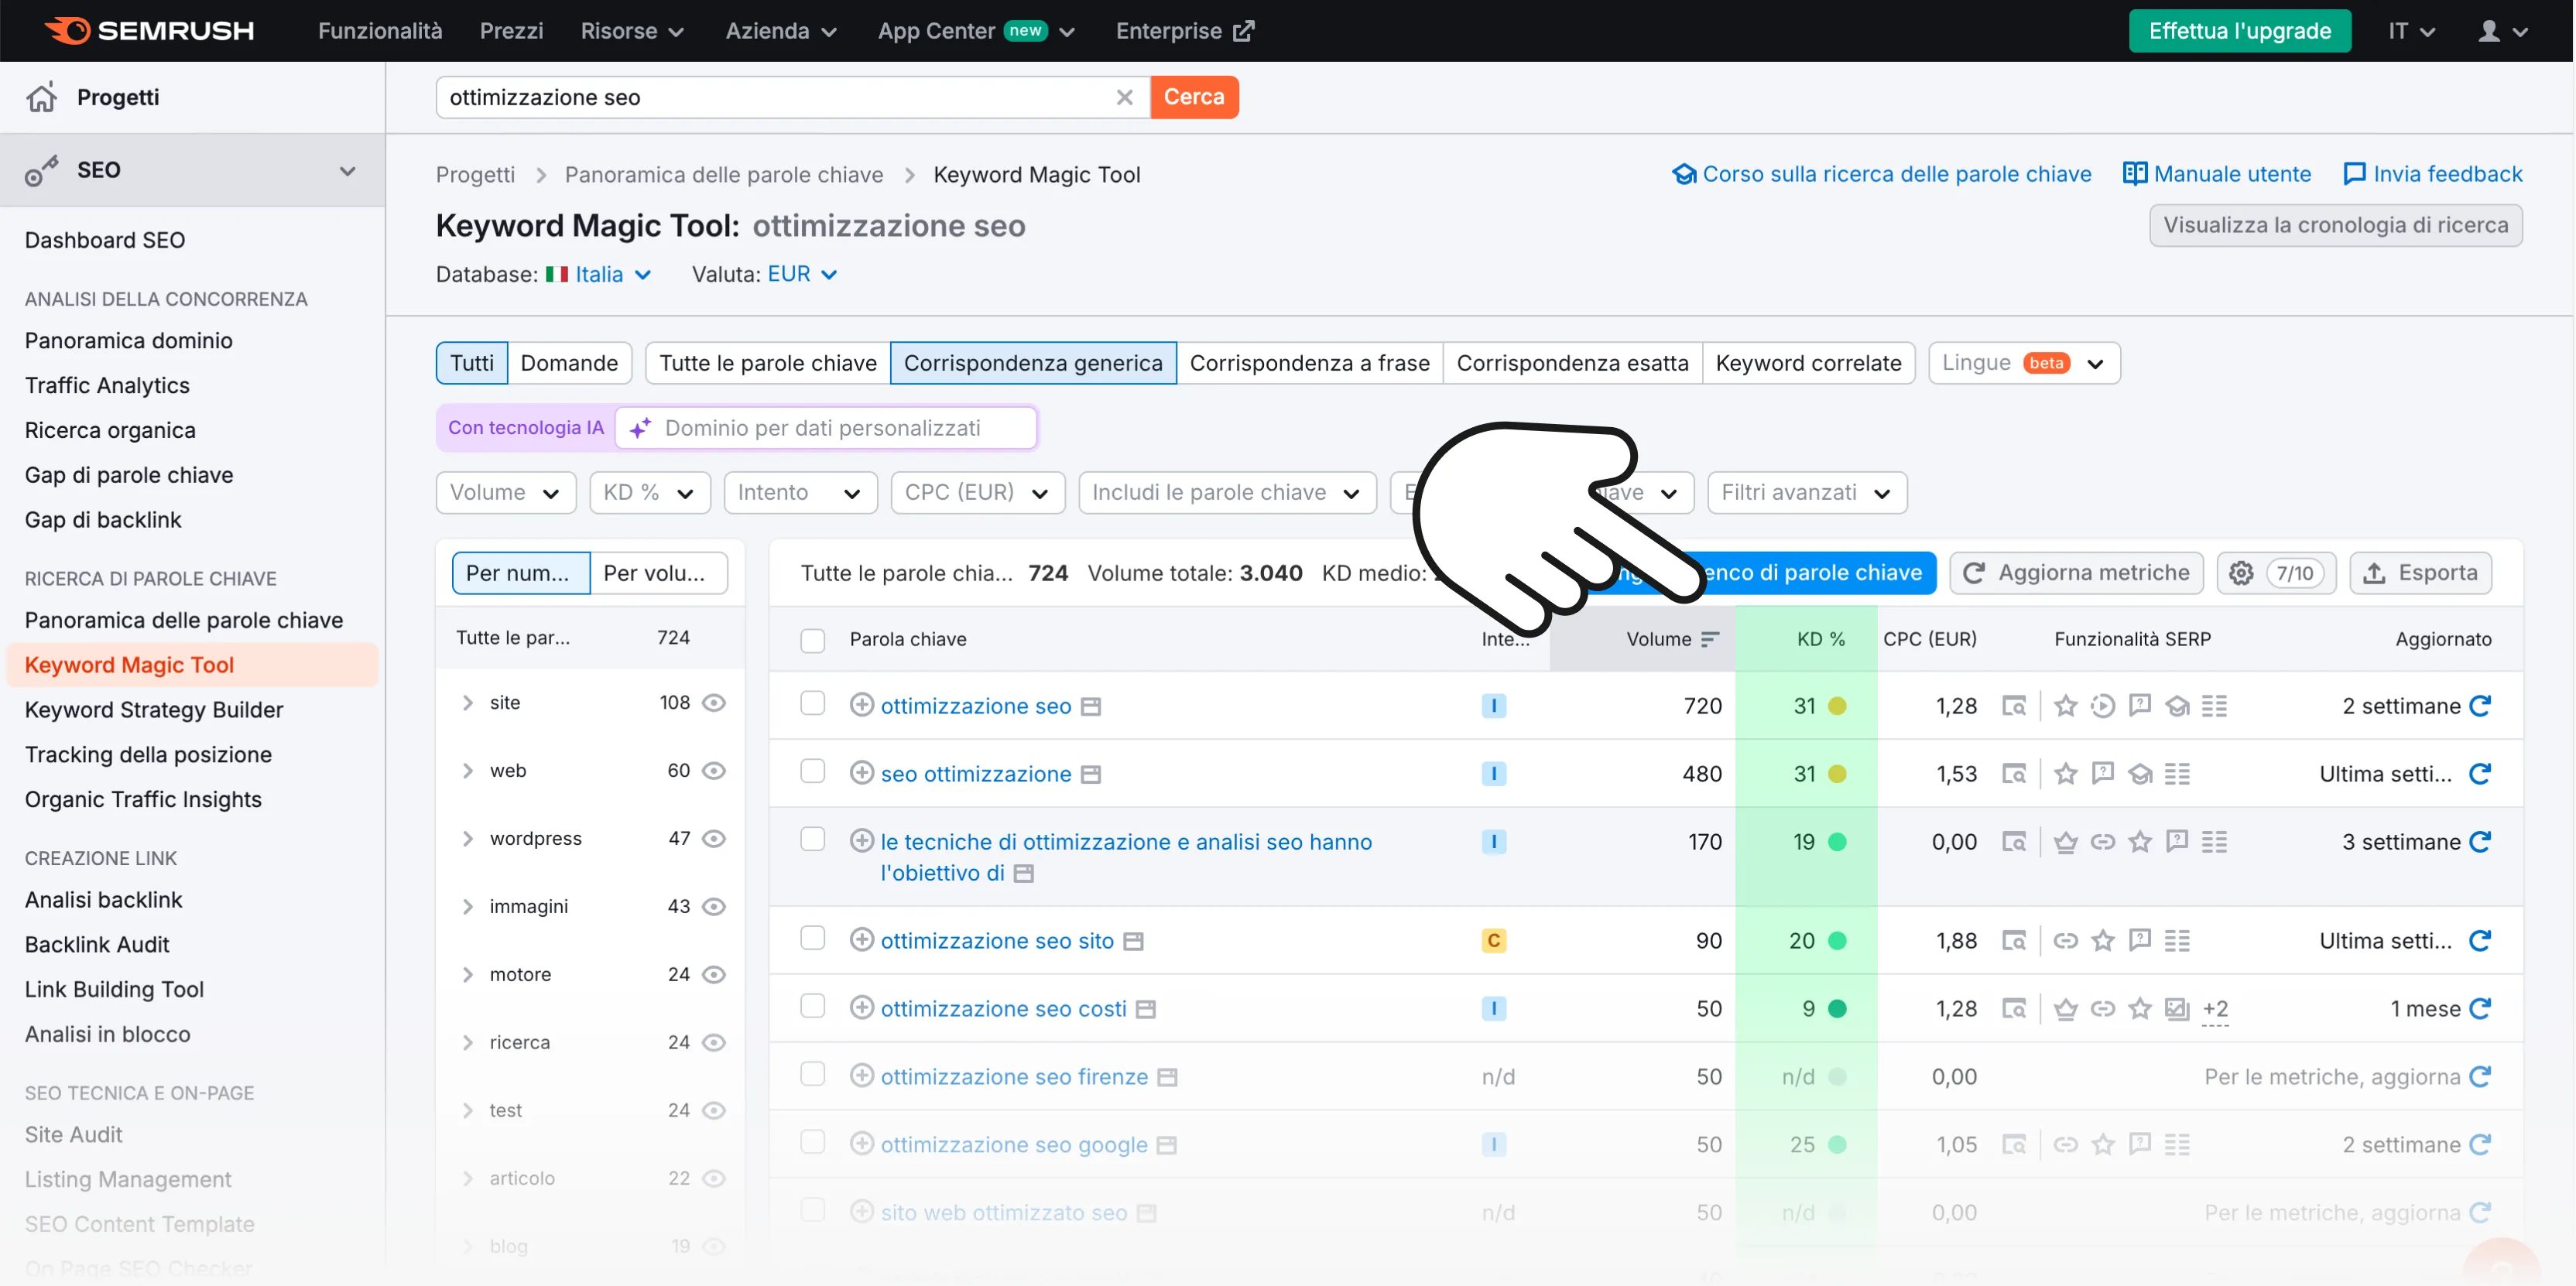Select Corrispondenza a frase tab
2576x1286 pixels.
pos(1309,363)
